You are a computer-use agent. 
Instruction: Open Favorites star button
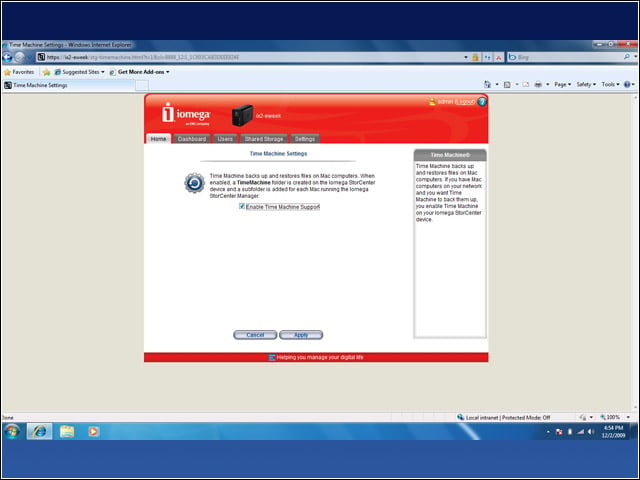tap(7, 72)
